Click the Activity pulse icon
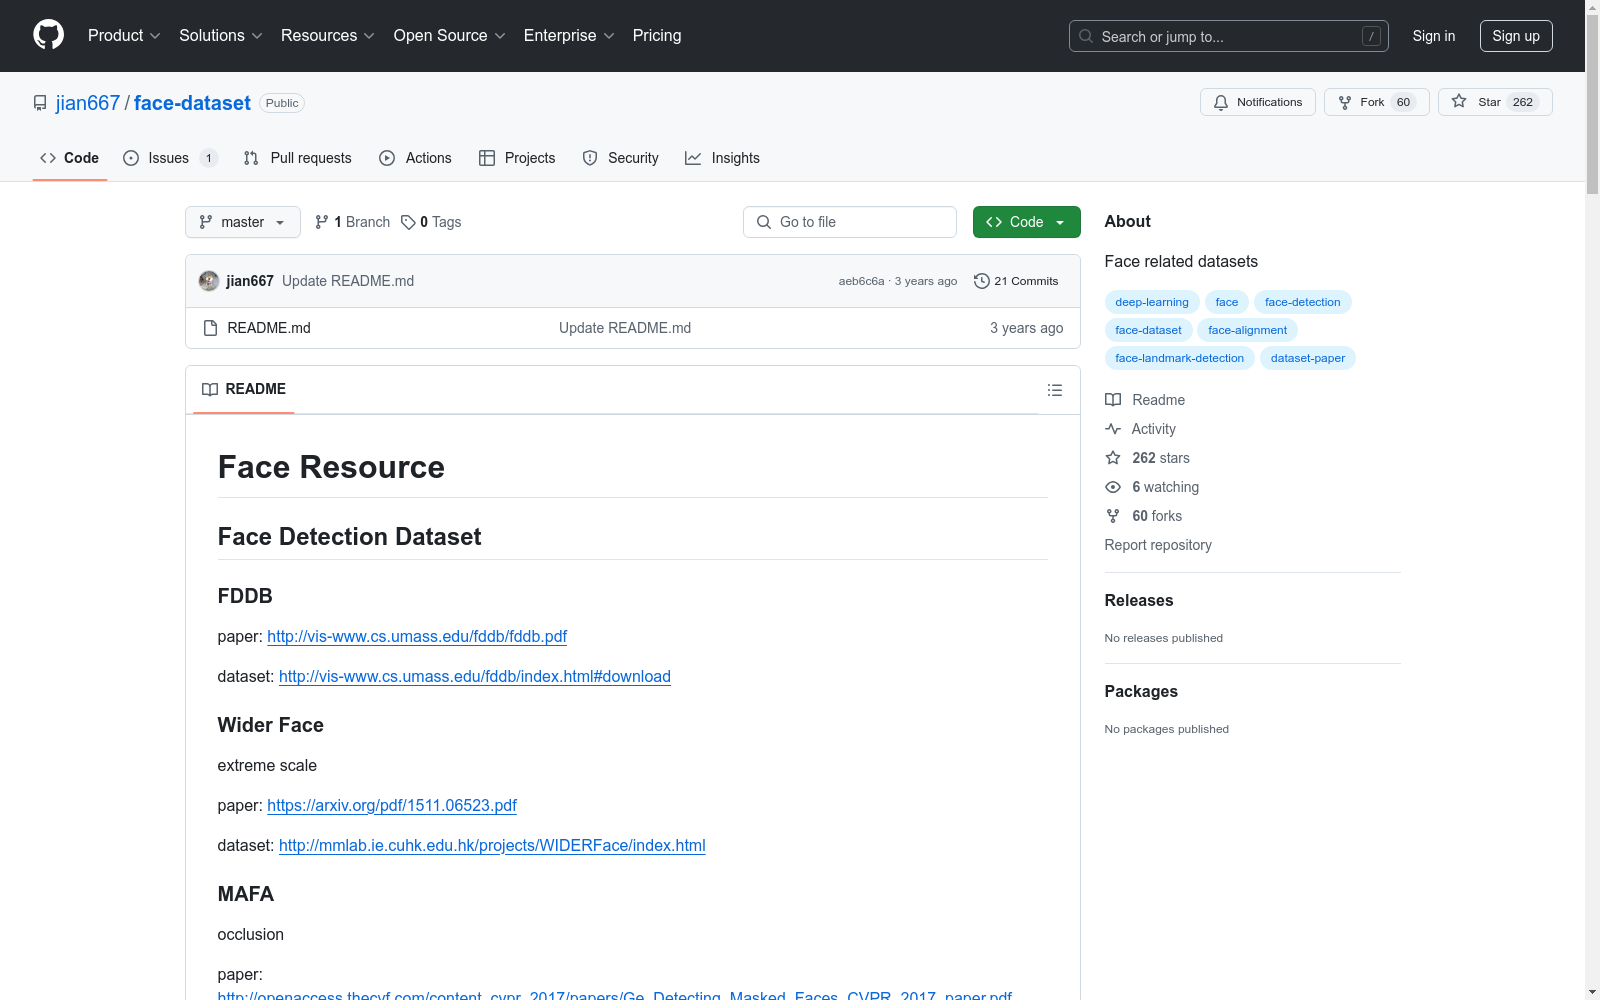The width and height of the screenshot is (1600, 1000). pyautogui.click(x=1113, y=429)
